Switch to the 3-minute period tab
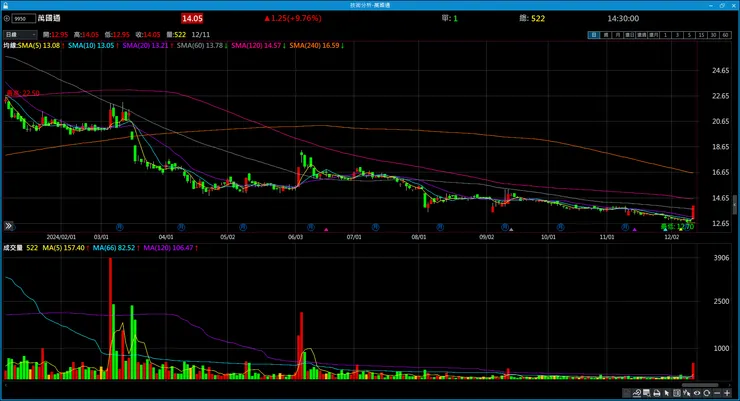Screen dimensions: 740x401 click(677, 35)
